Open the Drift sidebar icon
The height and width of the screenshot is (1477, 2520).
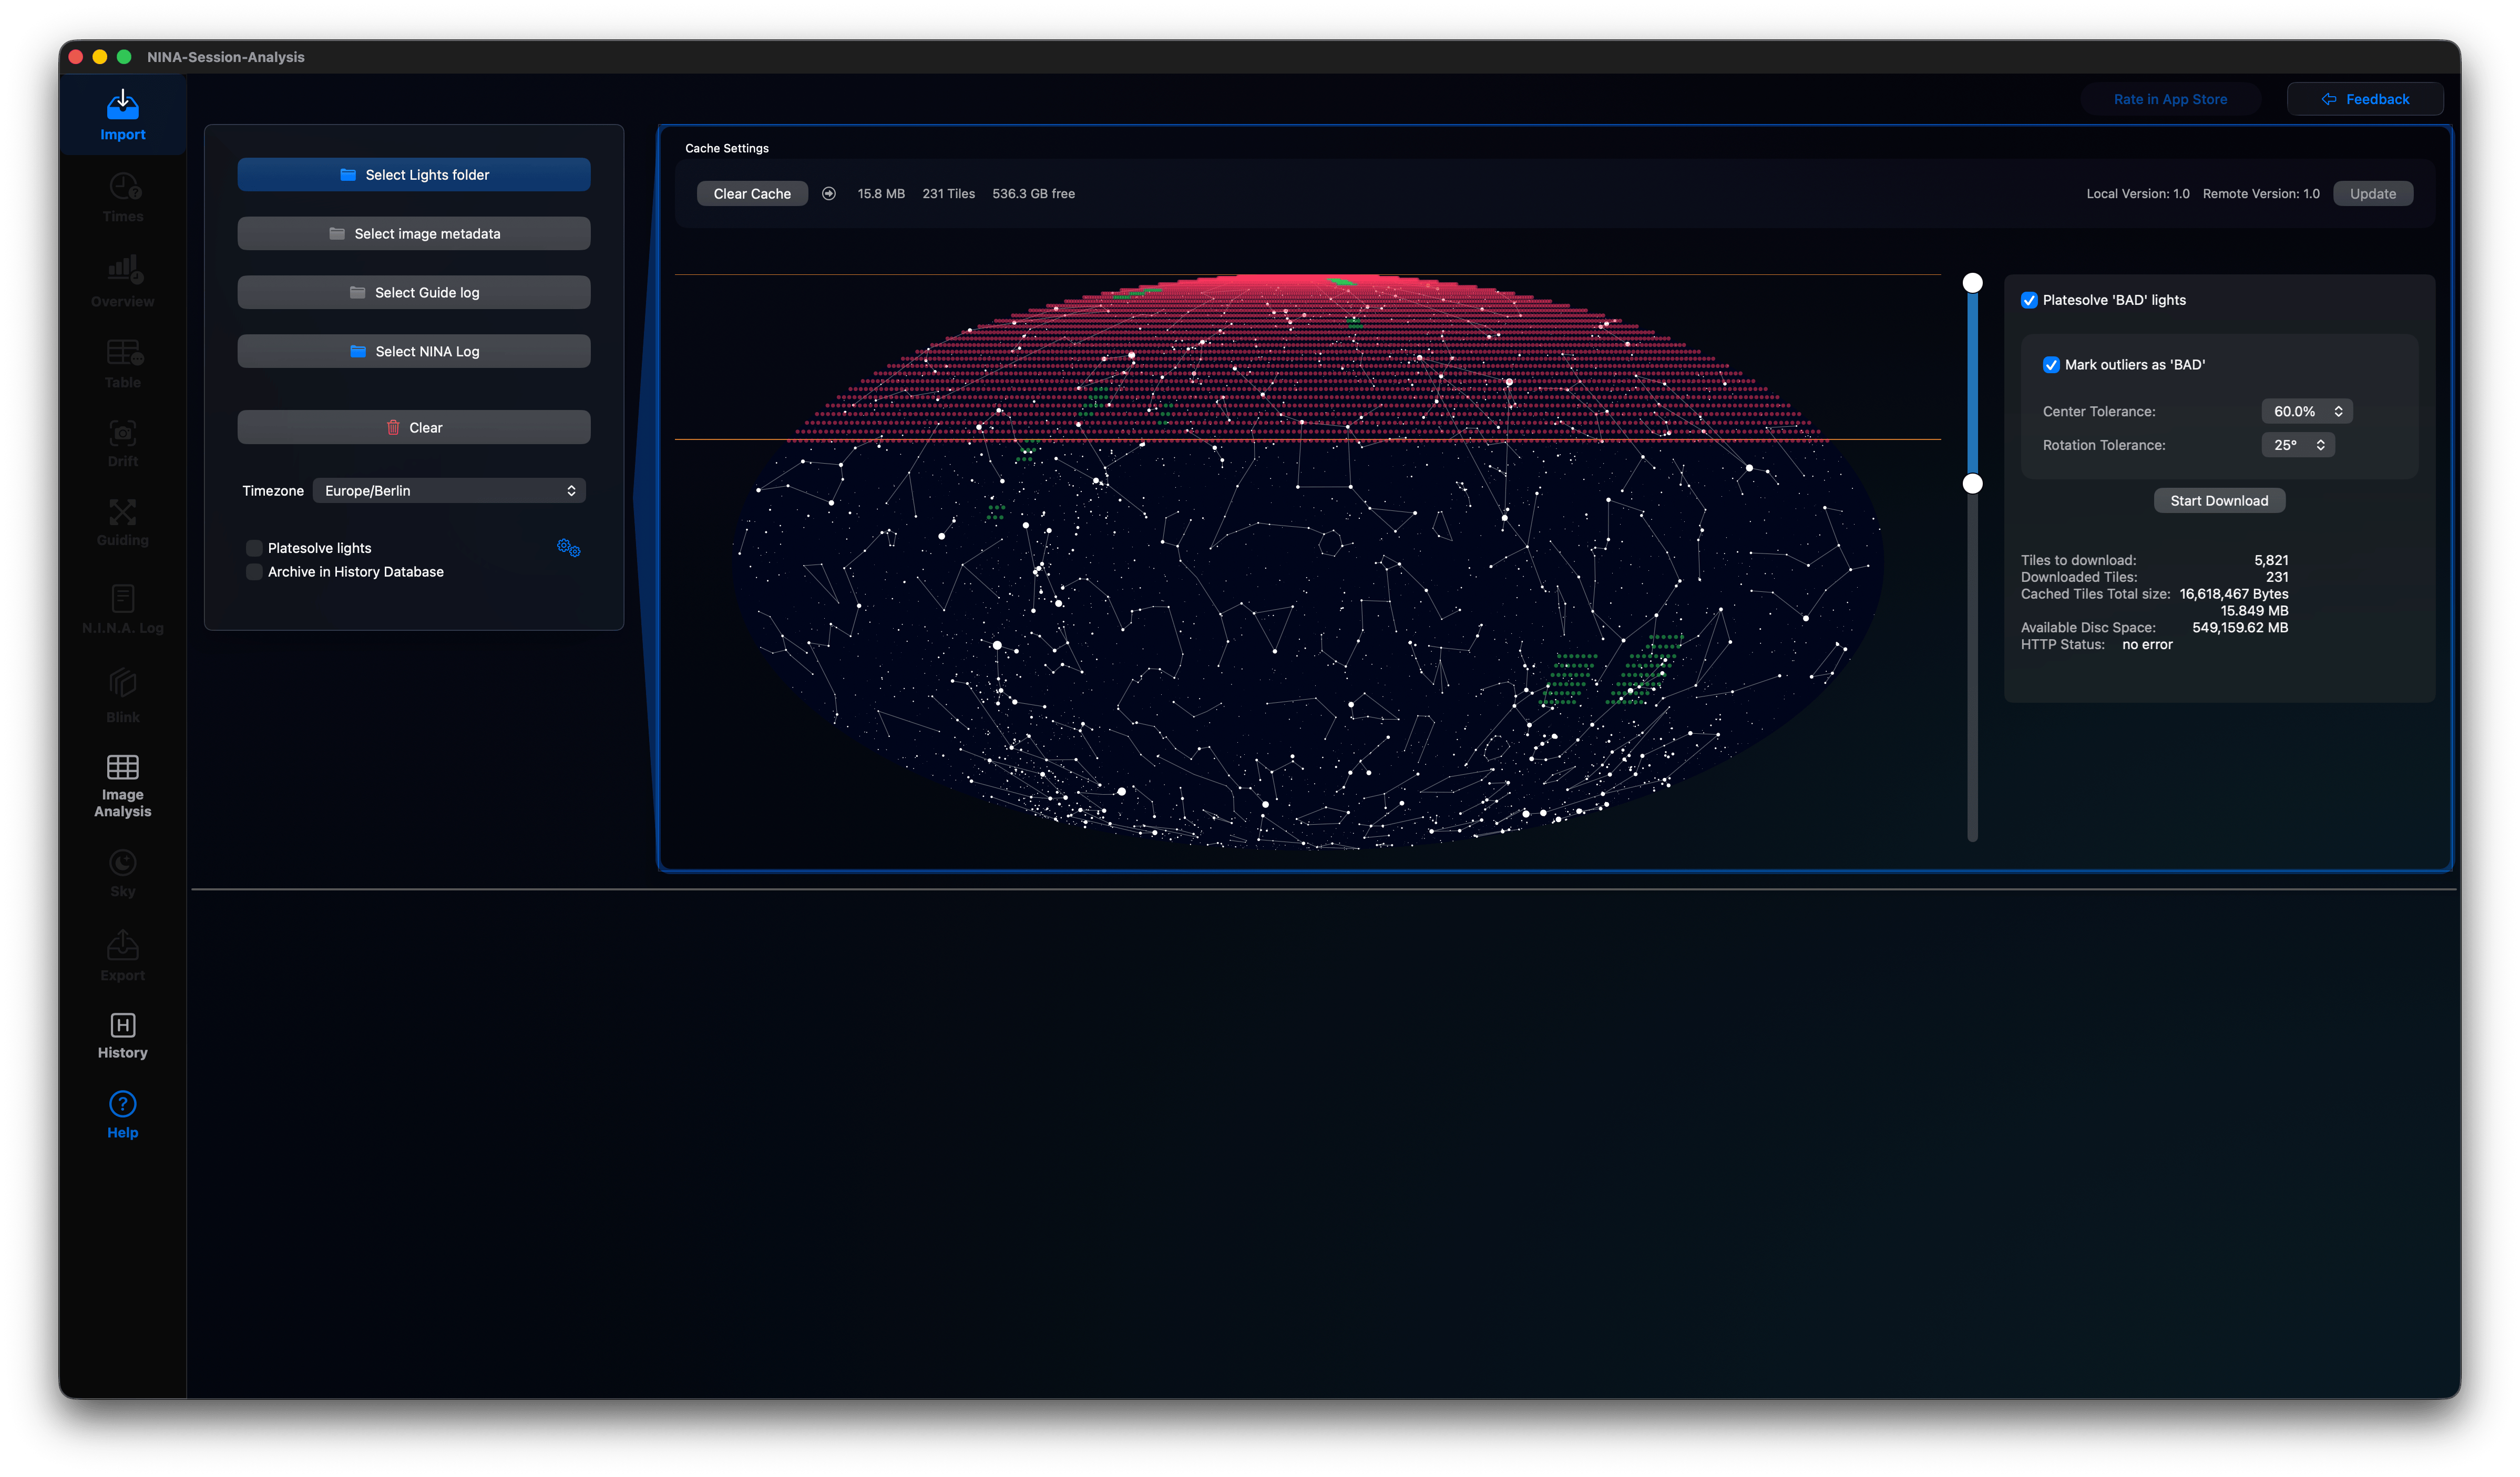tap(123, 433)
